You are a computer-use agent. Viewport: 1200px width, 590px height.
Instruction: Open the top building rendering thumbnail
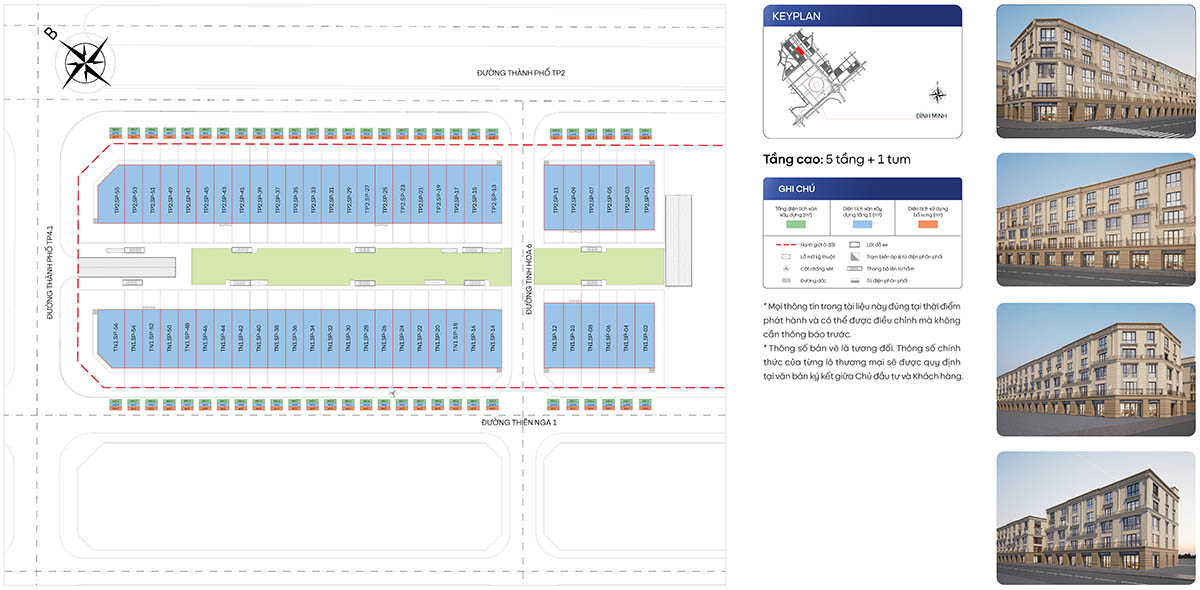1095,71
